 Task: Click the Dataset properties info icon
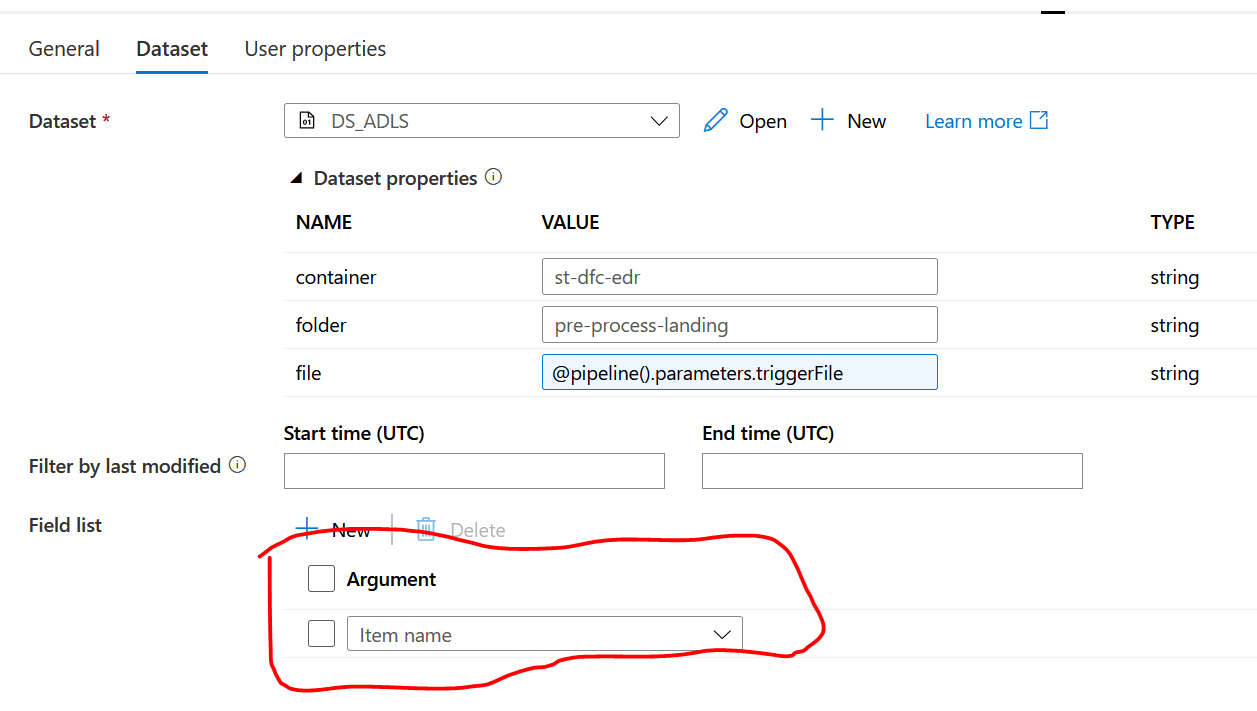(x=493, y=178)
